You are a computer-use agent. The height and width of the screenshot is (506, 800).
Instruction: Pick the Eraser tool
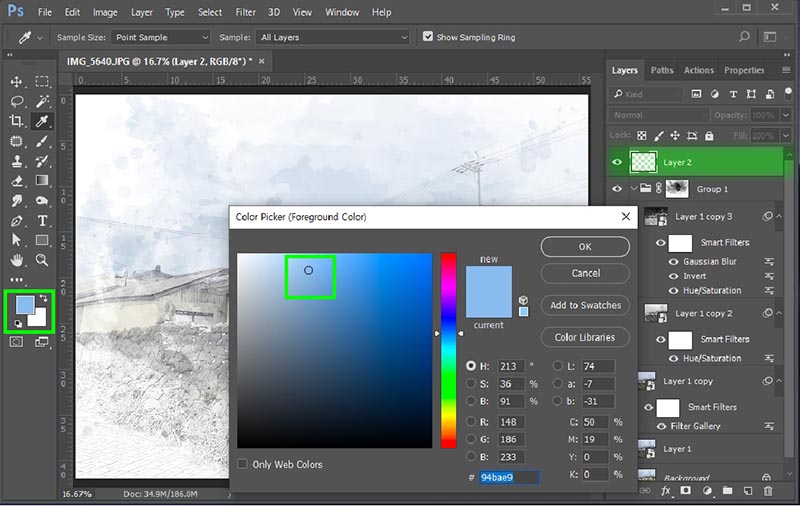[x=16, y=181]
